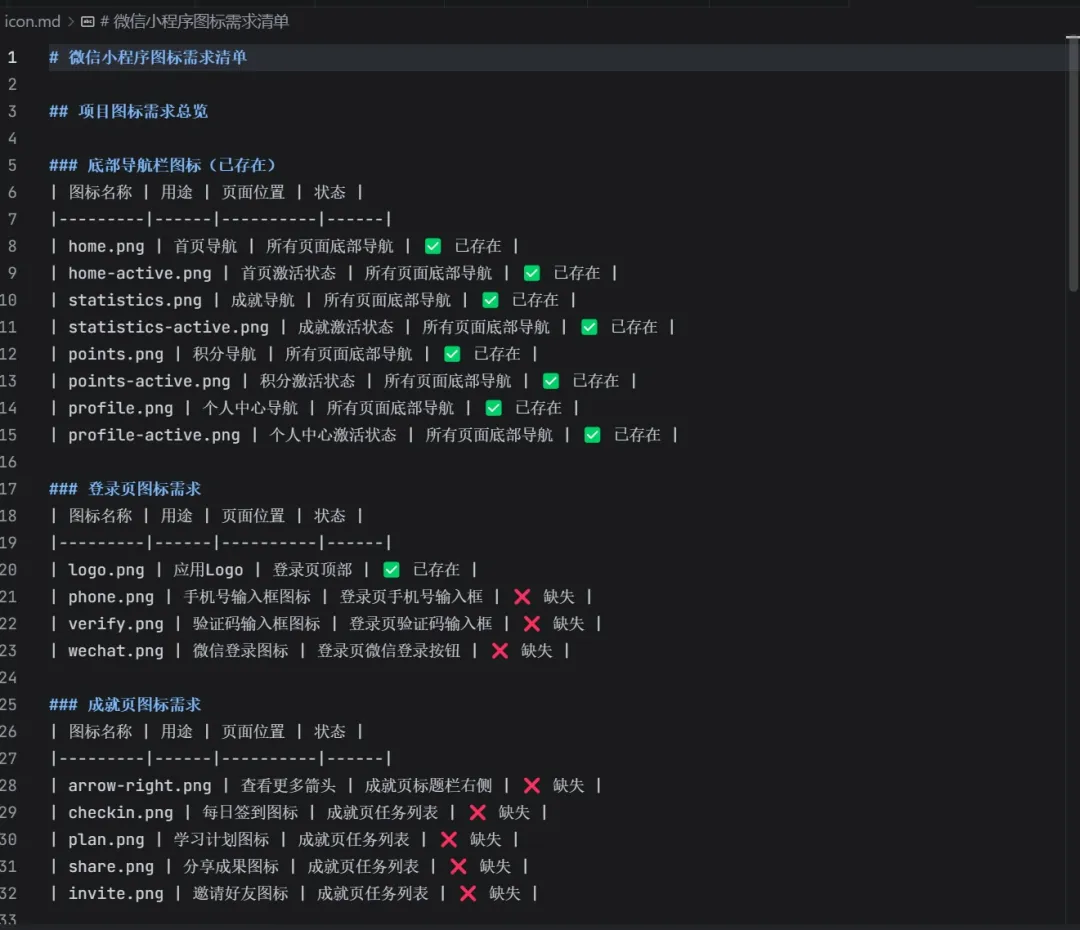The width and height of the screenshot is (1080, 930).
Task: Click the text share.png
Action: tap(111, 866)
